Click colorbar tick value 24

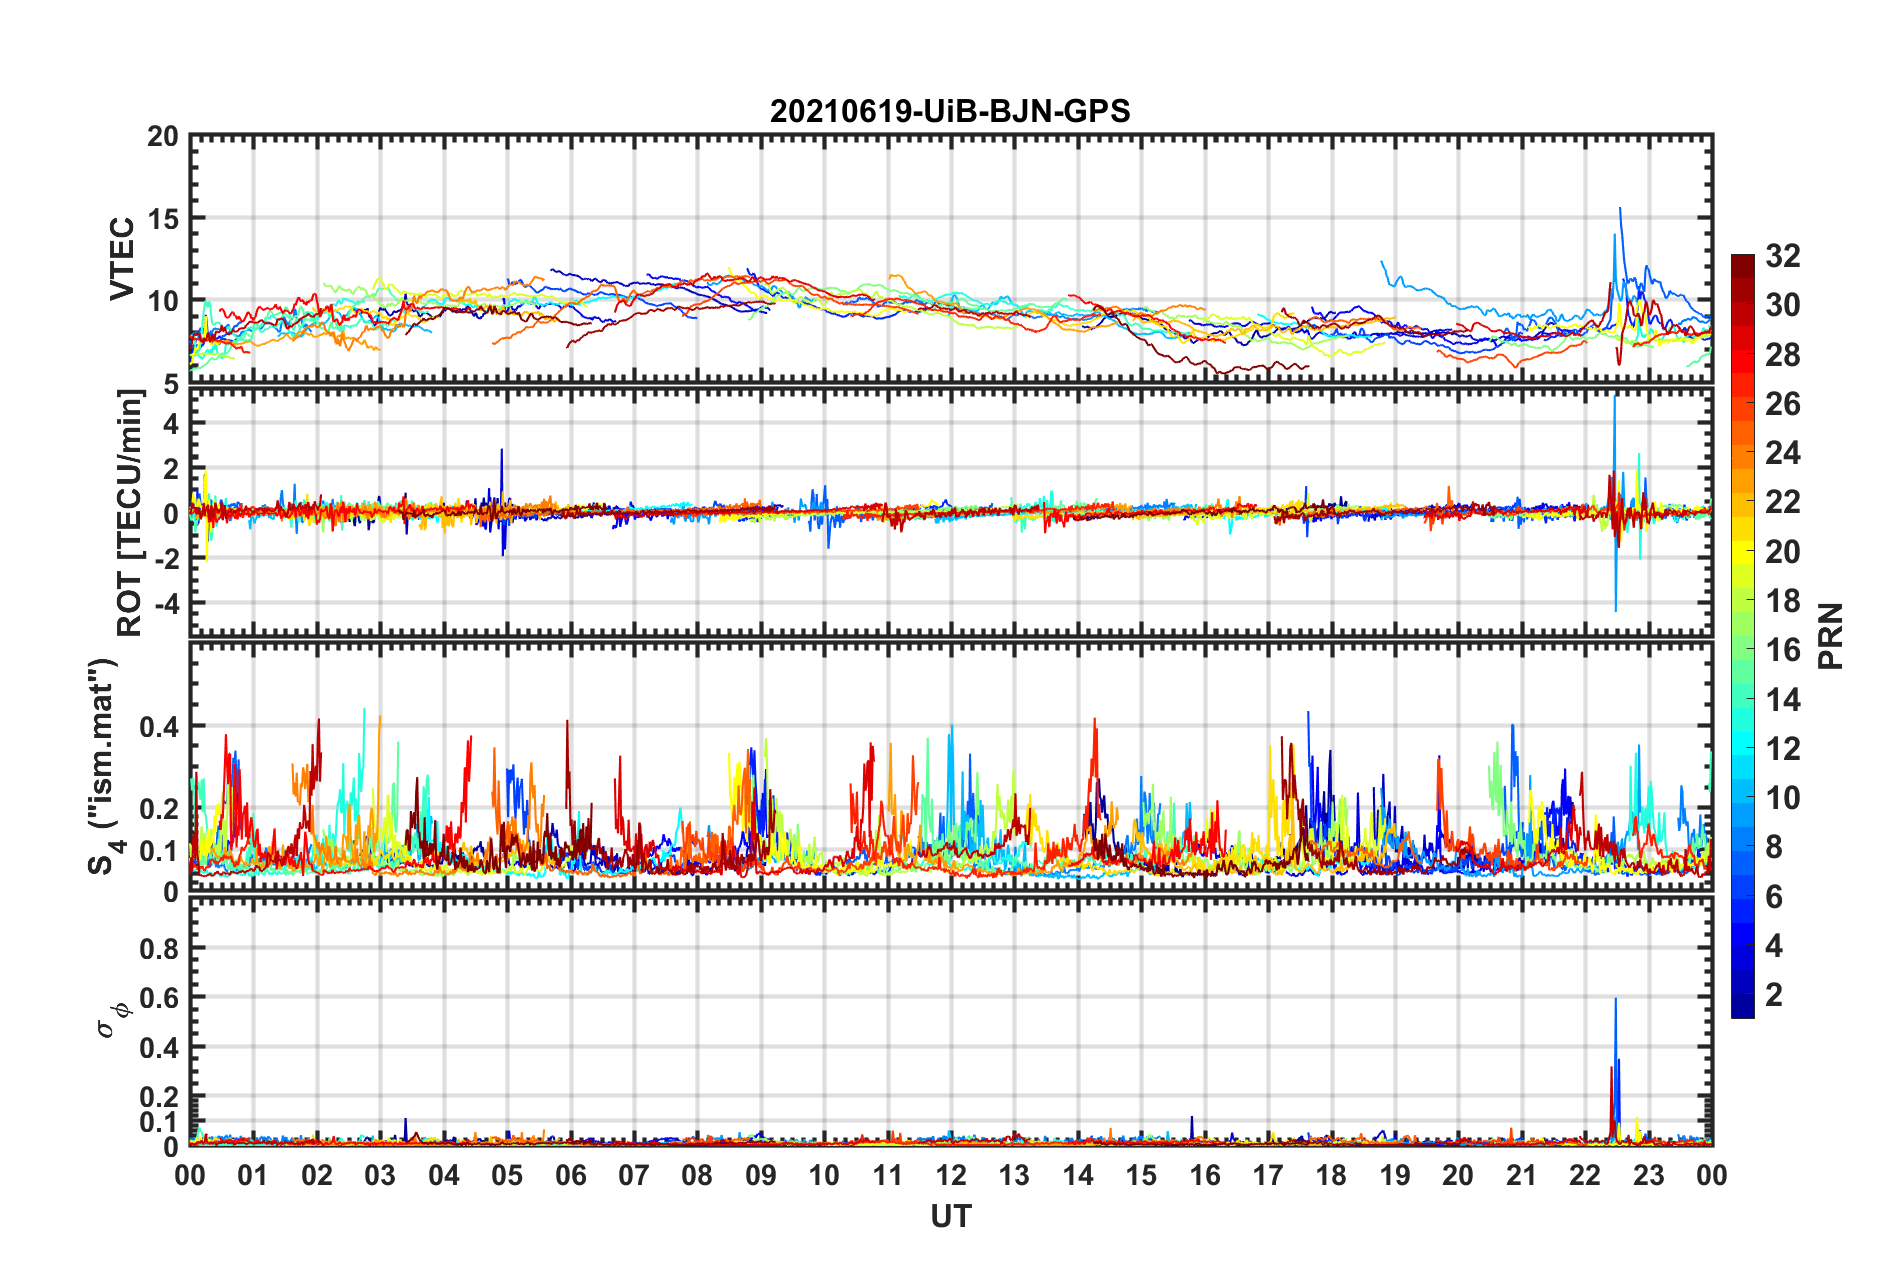pyautogui.click(x=1782, y=453)
